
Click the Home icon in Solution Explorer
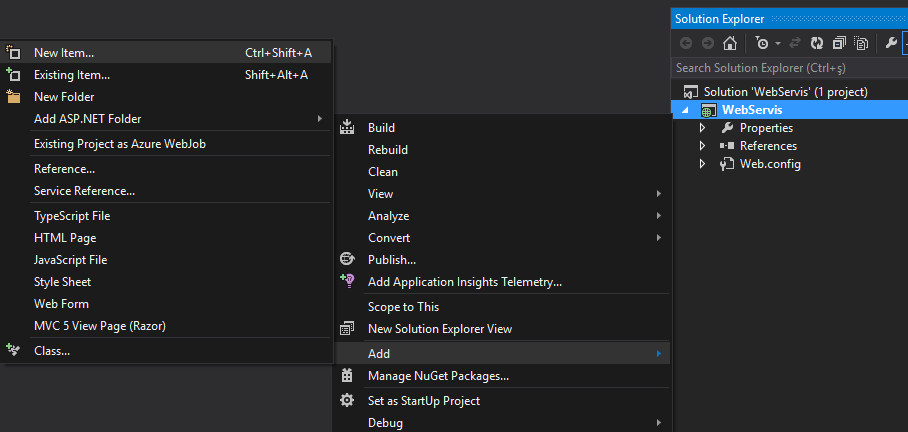click(730, 43)
